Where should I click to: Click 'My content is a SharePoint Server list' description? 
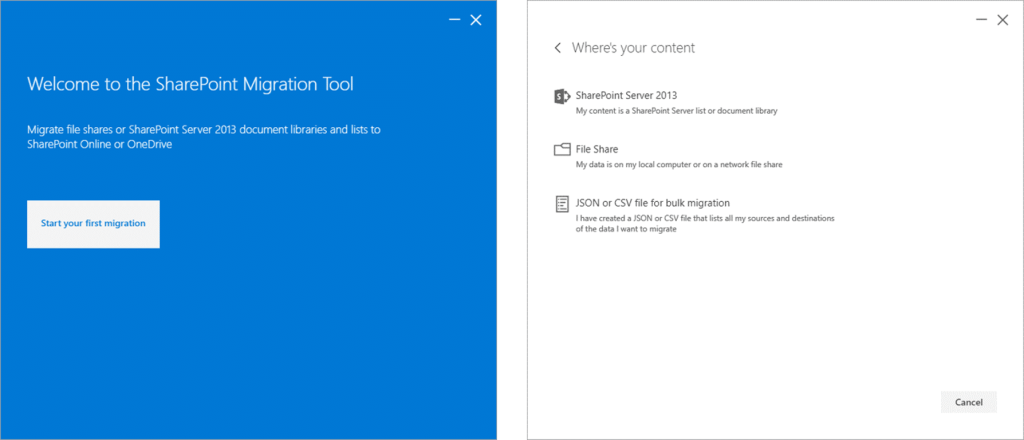coord(677,111)
